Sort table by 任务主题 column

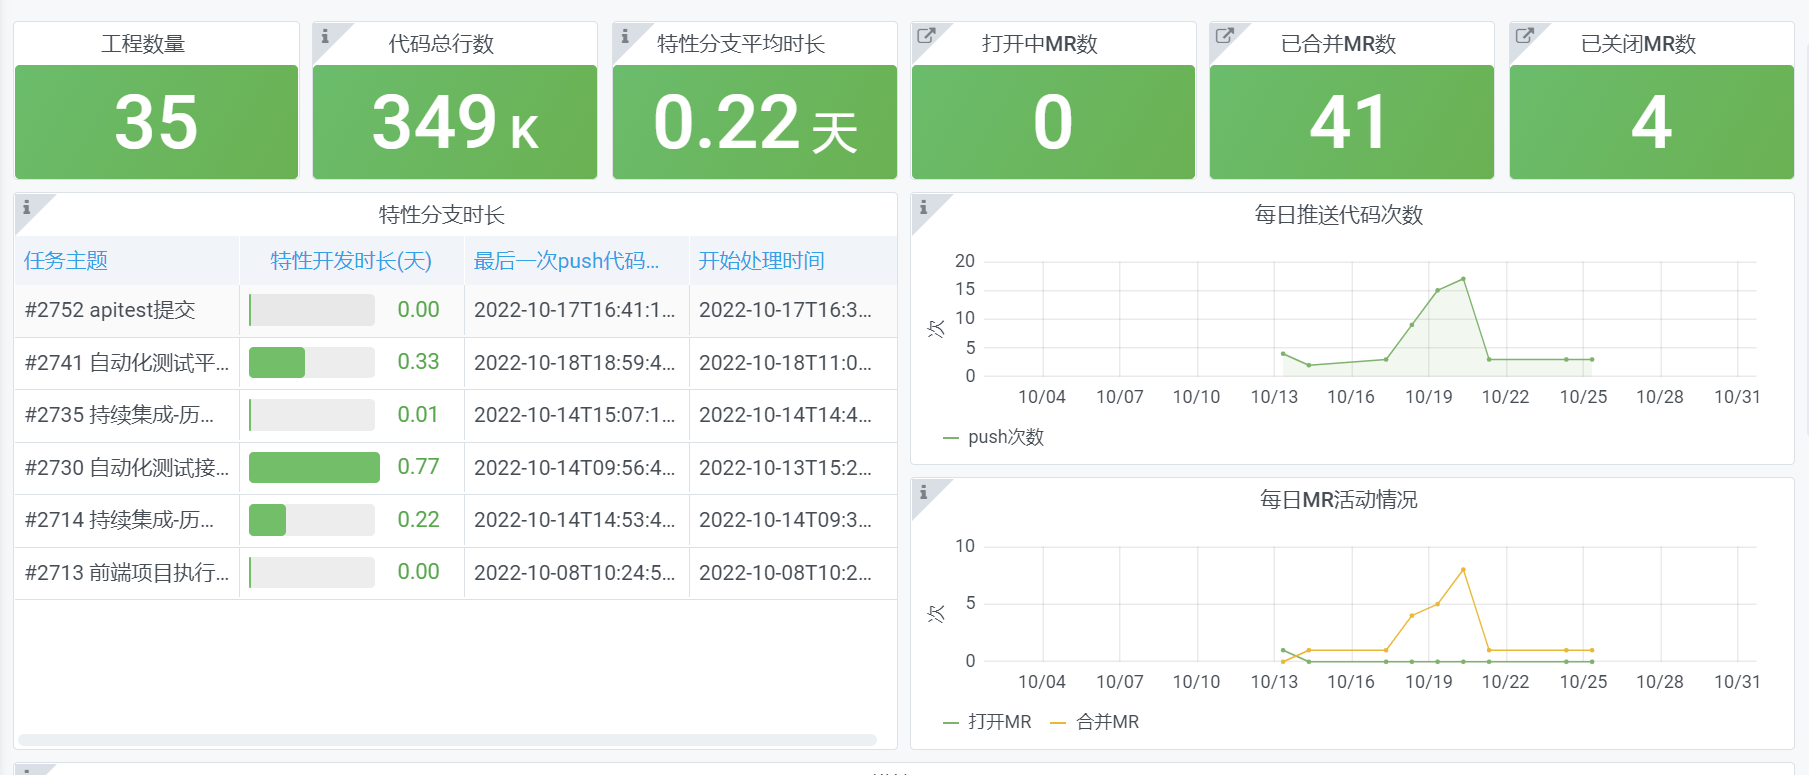(x=66, y=261)
